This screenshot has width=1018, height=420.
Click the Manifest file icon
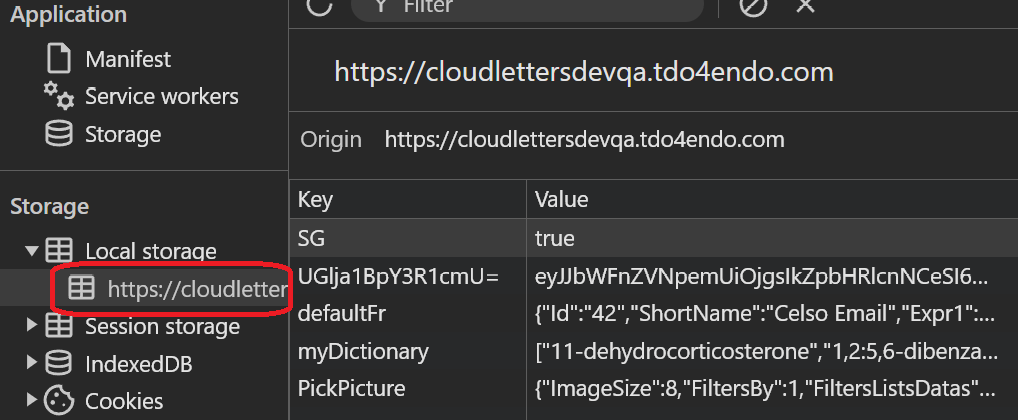60,59
